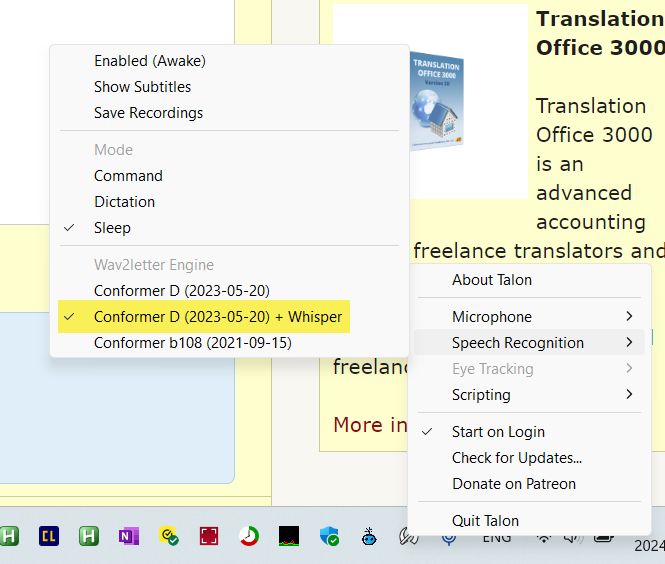Expand the Microphone submenu
The height and width of the screenshot is (564, 665).
[x=529, y=317]
